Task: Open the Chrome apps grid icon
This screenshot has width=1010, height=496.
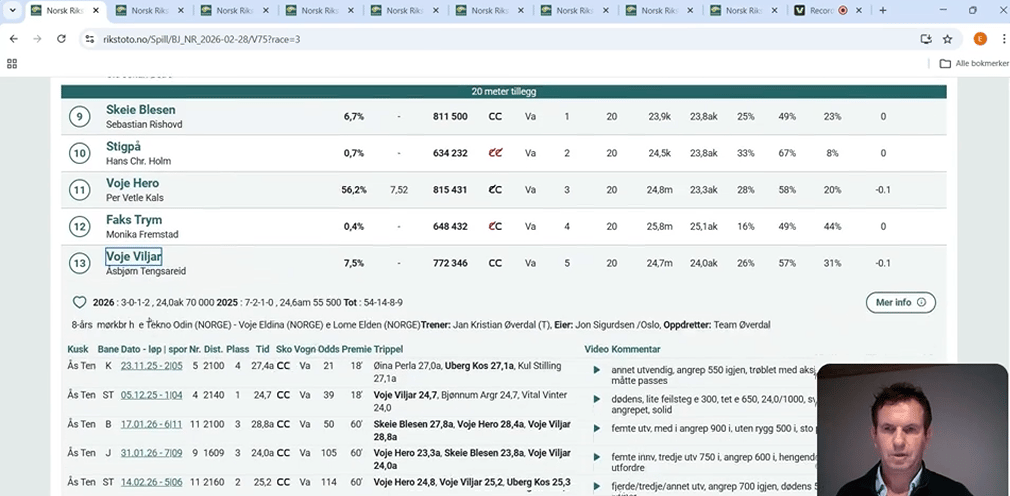Action: tap(12, 63)
